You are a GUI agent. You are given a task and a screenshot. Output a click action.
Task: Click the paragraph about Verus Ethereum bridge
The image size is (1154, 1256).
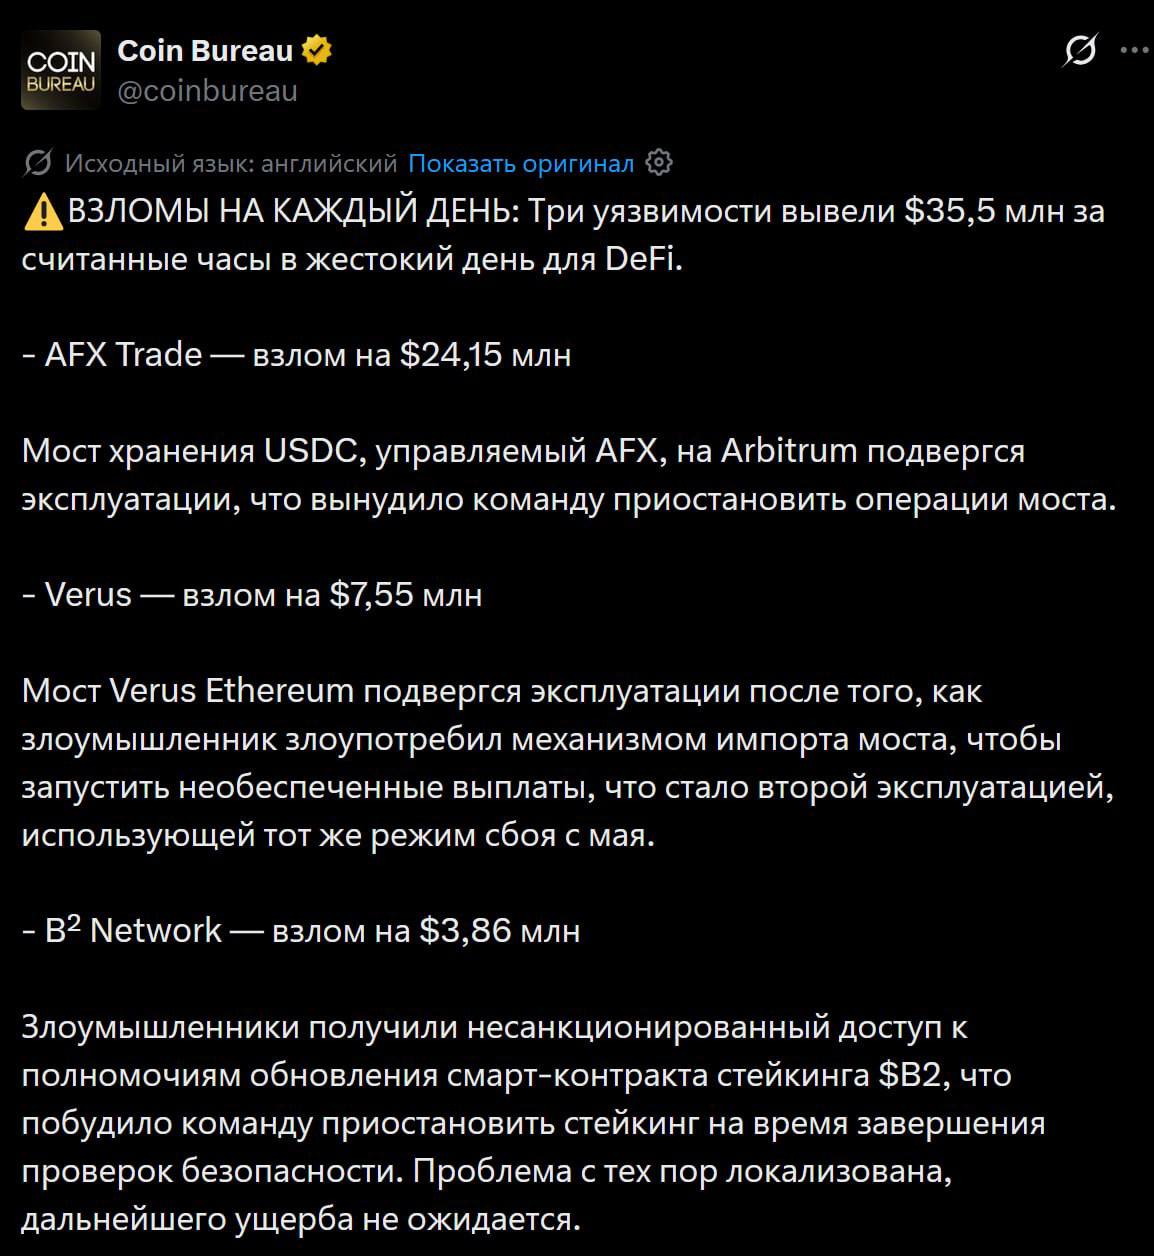[568, 763]
